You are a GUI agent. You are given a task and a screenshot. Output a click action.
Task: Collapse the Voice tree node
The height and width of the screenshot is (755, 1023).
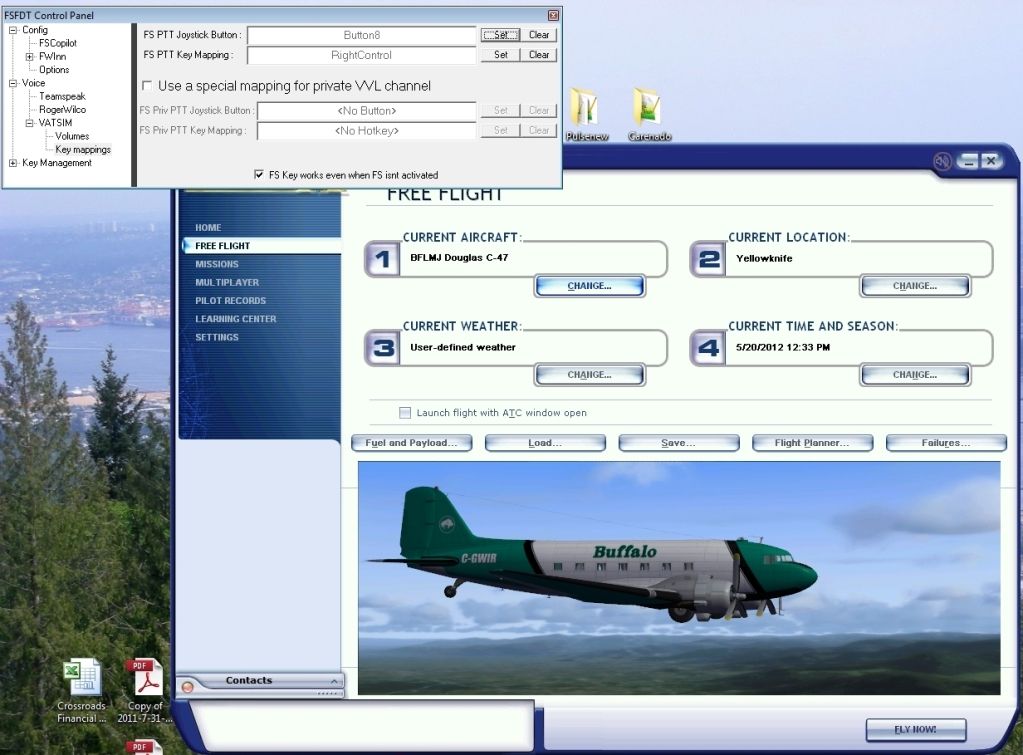pyautogui.click(x=13, y=83)
